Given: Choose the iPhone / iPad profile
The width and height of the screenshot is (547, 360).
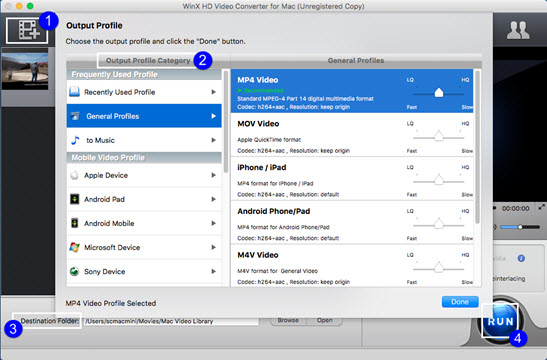Looking at the screenshot, I should click(352, 179).
